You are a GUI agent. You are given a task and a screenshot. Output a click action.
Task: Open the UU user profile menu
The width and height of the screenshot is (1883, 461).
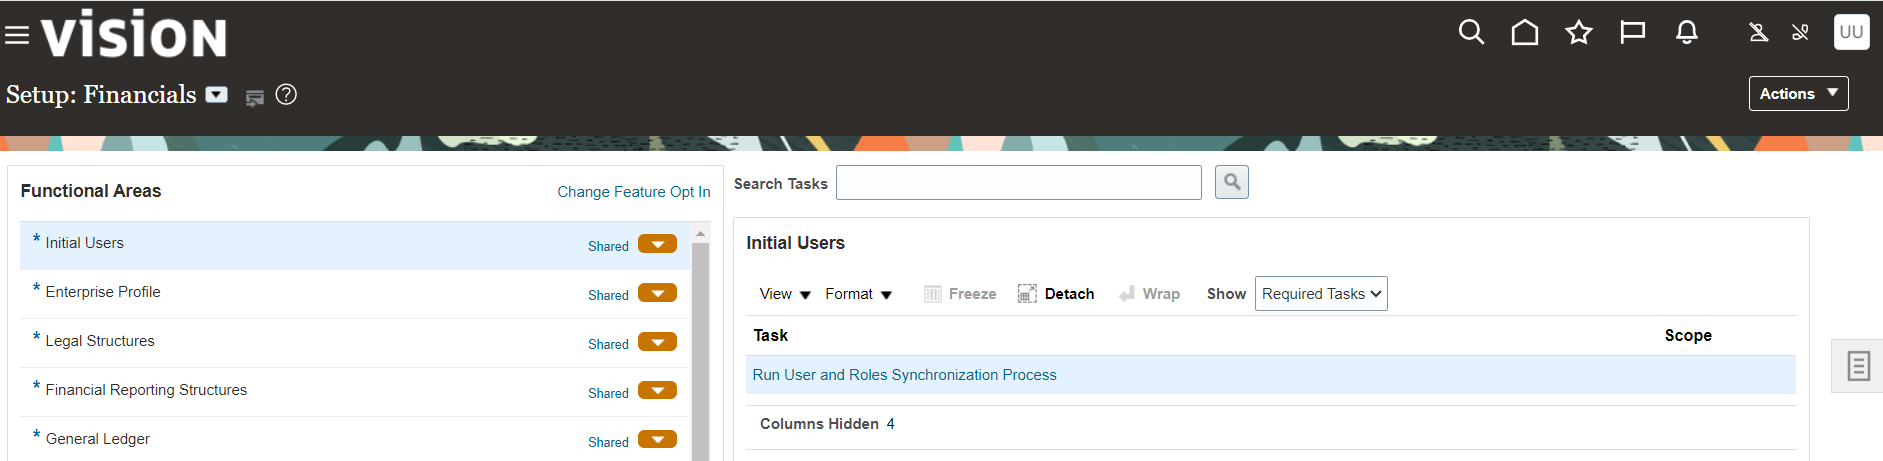point(1851,32)
